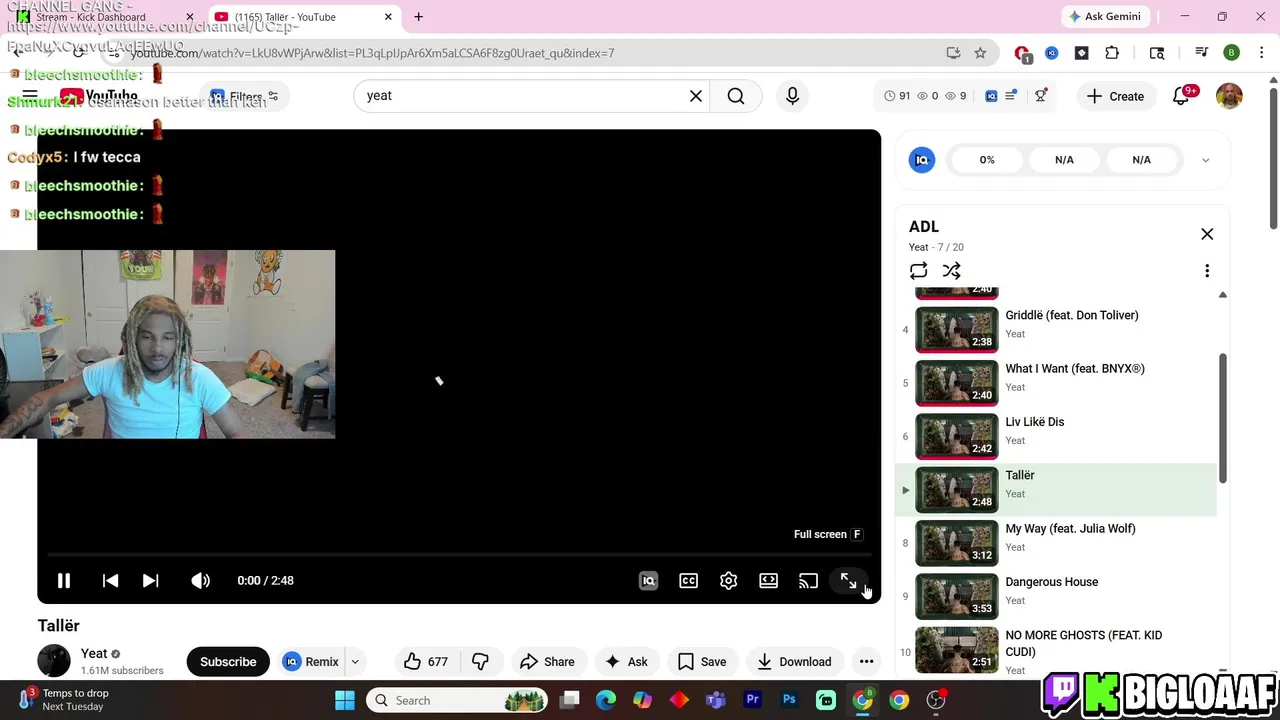Open Chrome's three-dot menu
1280x720 pixels.
click(x=1261, y=53)
